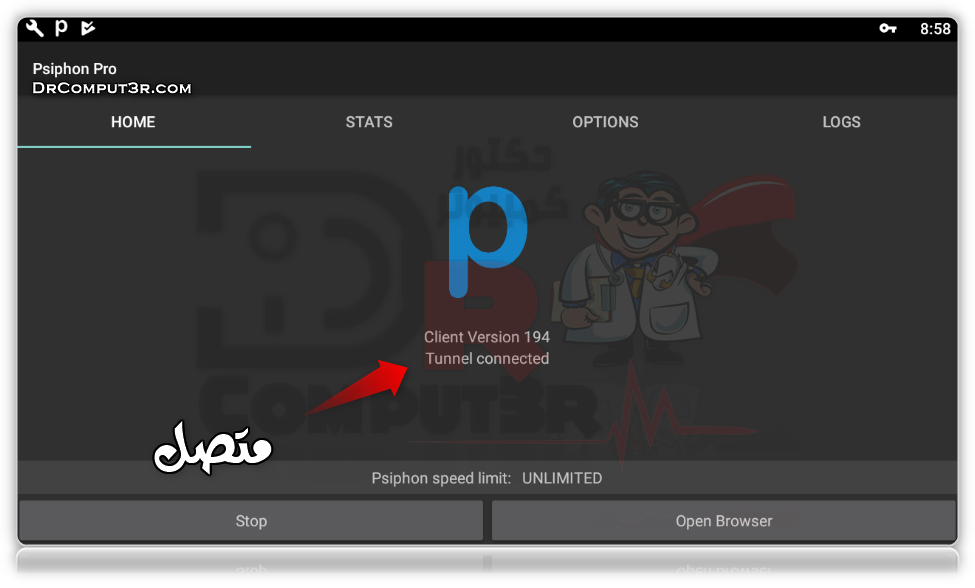Stop the Psiphon tunnel
This screenshot has width=975, height=588.
tap(251, 521)
